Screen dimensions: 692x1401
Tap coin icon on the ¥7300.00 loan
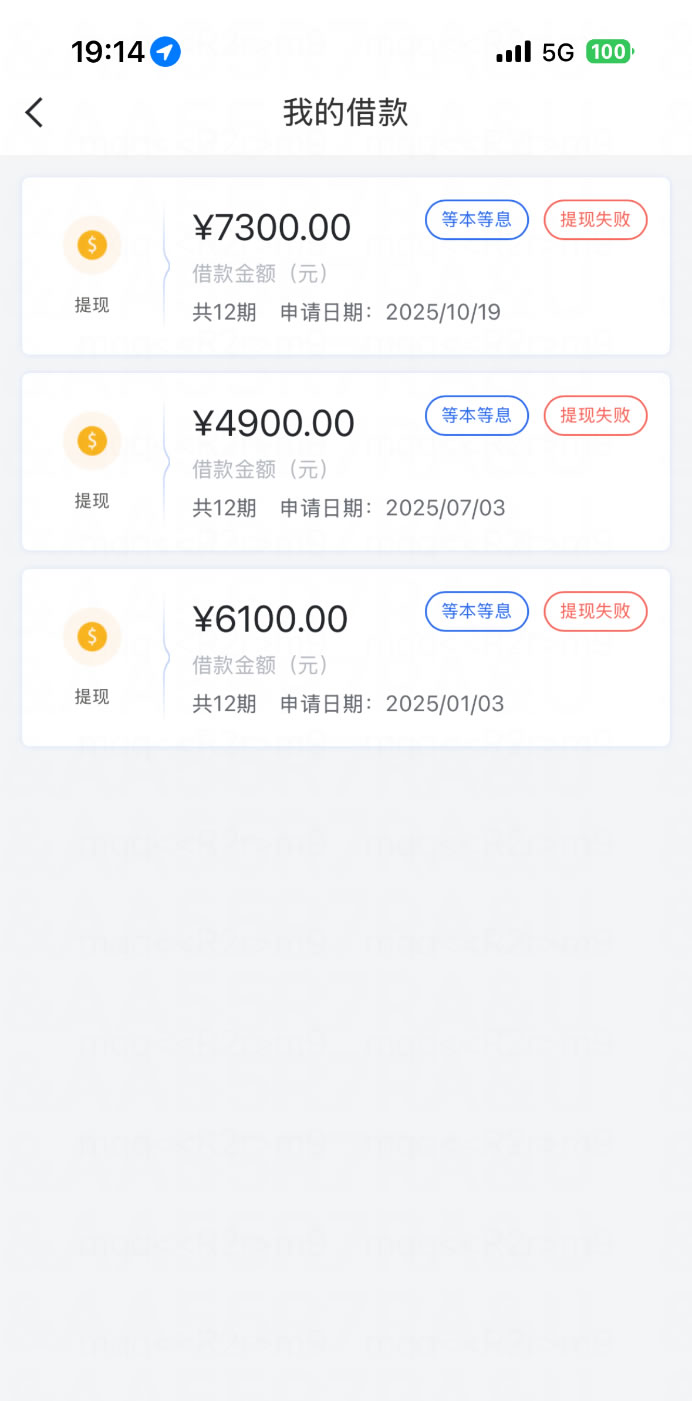pos(92,245)
